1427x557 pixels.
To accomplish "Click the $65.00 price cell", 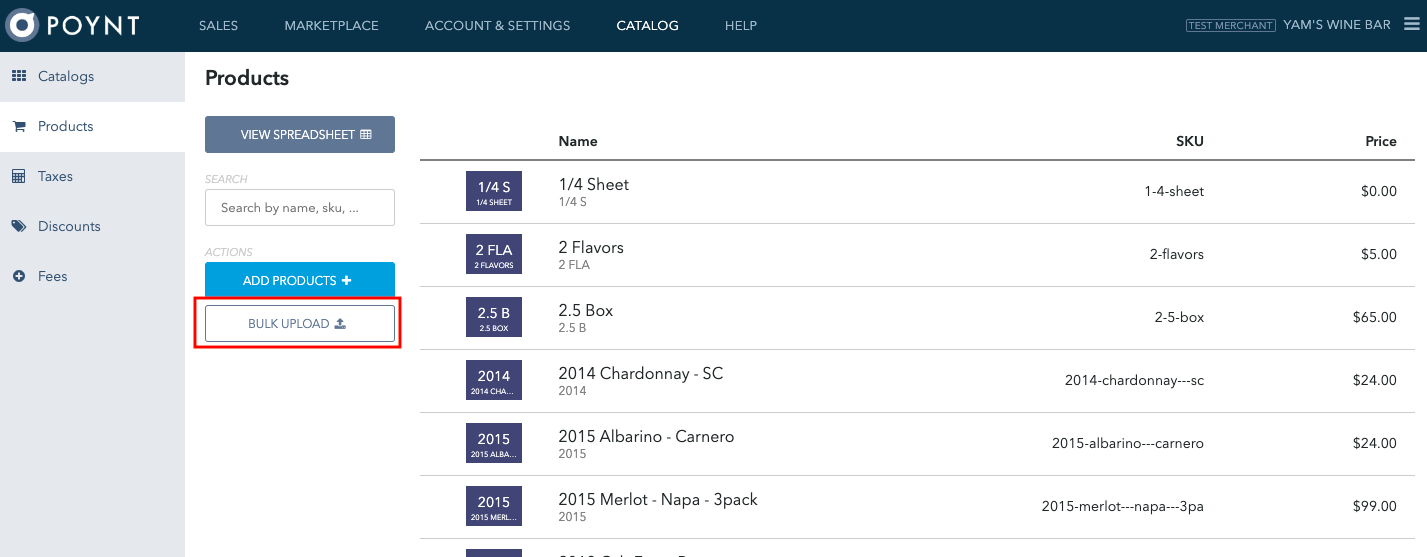I will pos(1375,317).
